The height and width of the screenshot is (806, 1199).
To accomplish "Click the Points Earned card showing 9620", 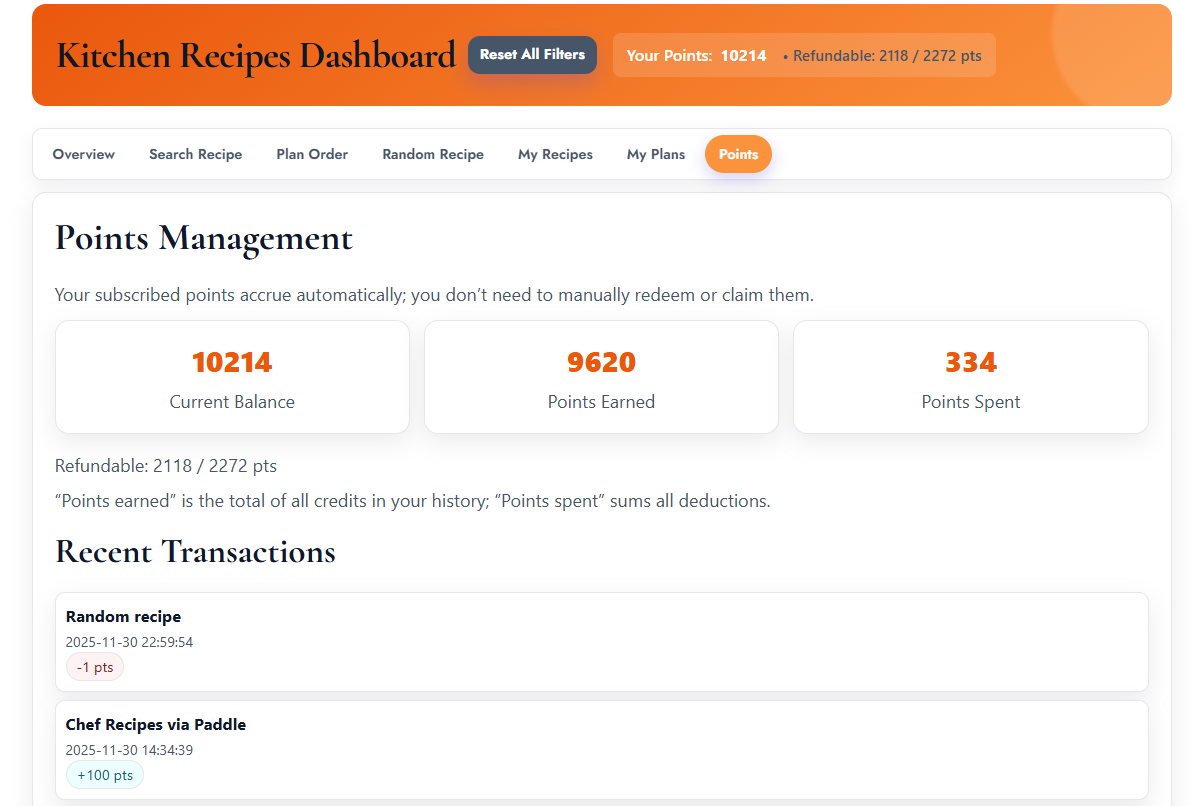I will click(x=601, y=377).
